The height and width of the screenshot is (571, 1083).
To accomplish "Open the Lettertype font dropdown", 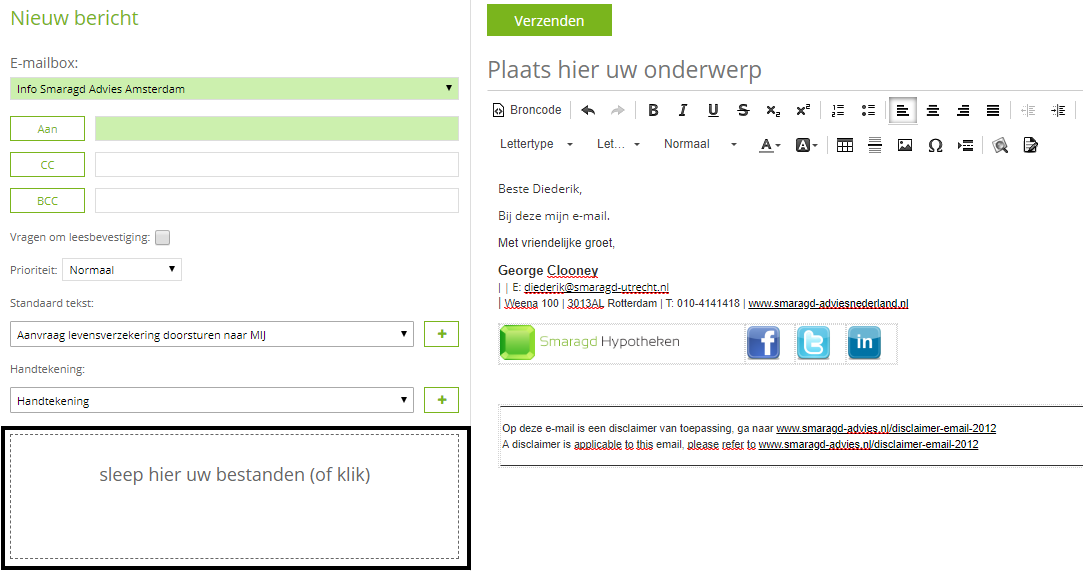I will point(537,144).
